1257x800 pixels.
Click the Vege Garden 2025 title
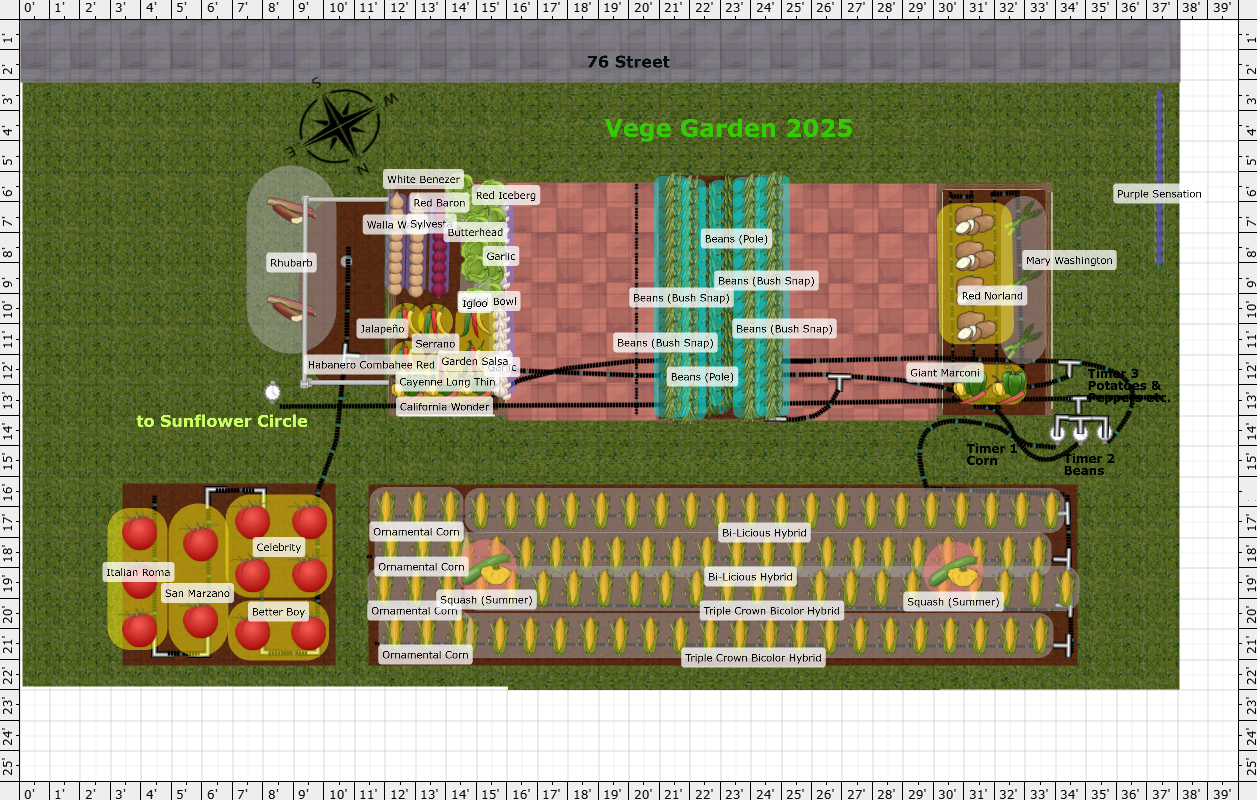(x=729, y=128)
